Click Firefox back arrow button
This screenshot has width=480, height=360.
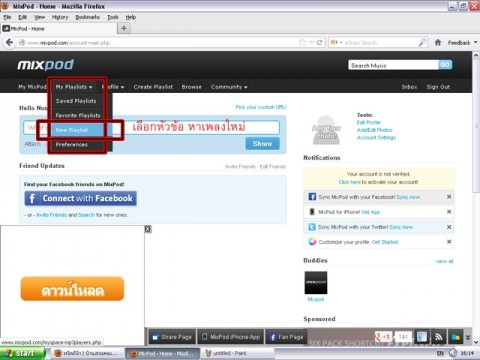pyautogui.click(x=10, y=43)
